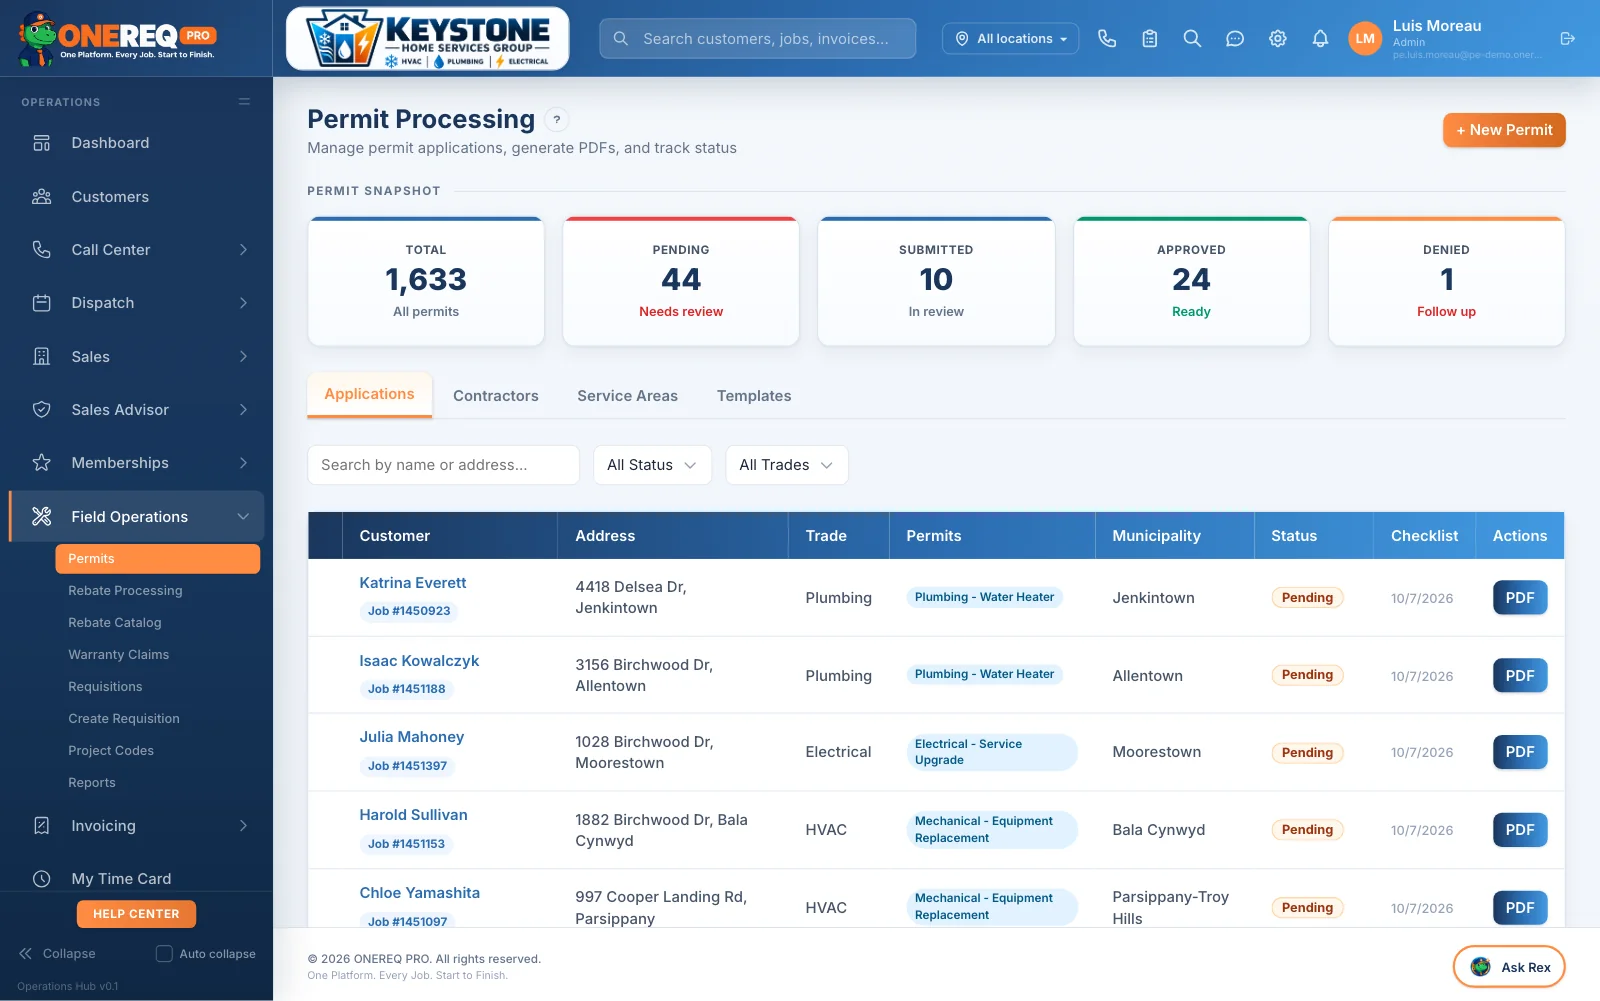Click the New Permit button
The height and width of the screenshot is (1001, 1600).
[1504, 130]
